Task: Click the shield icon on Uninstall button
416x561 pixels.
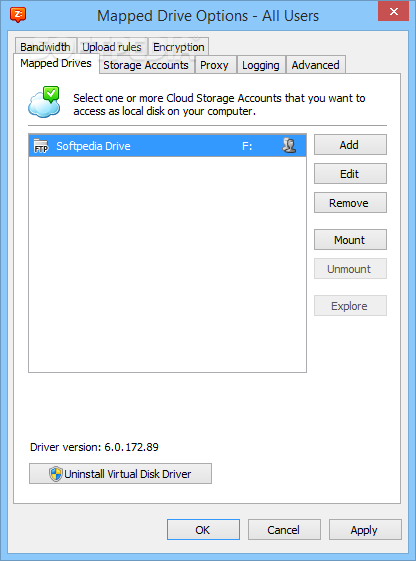Action: (x=56, y=474)
